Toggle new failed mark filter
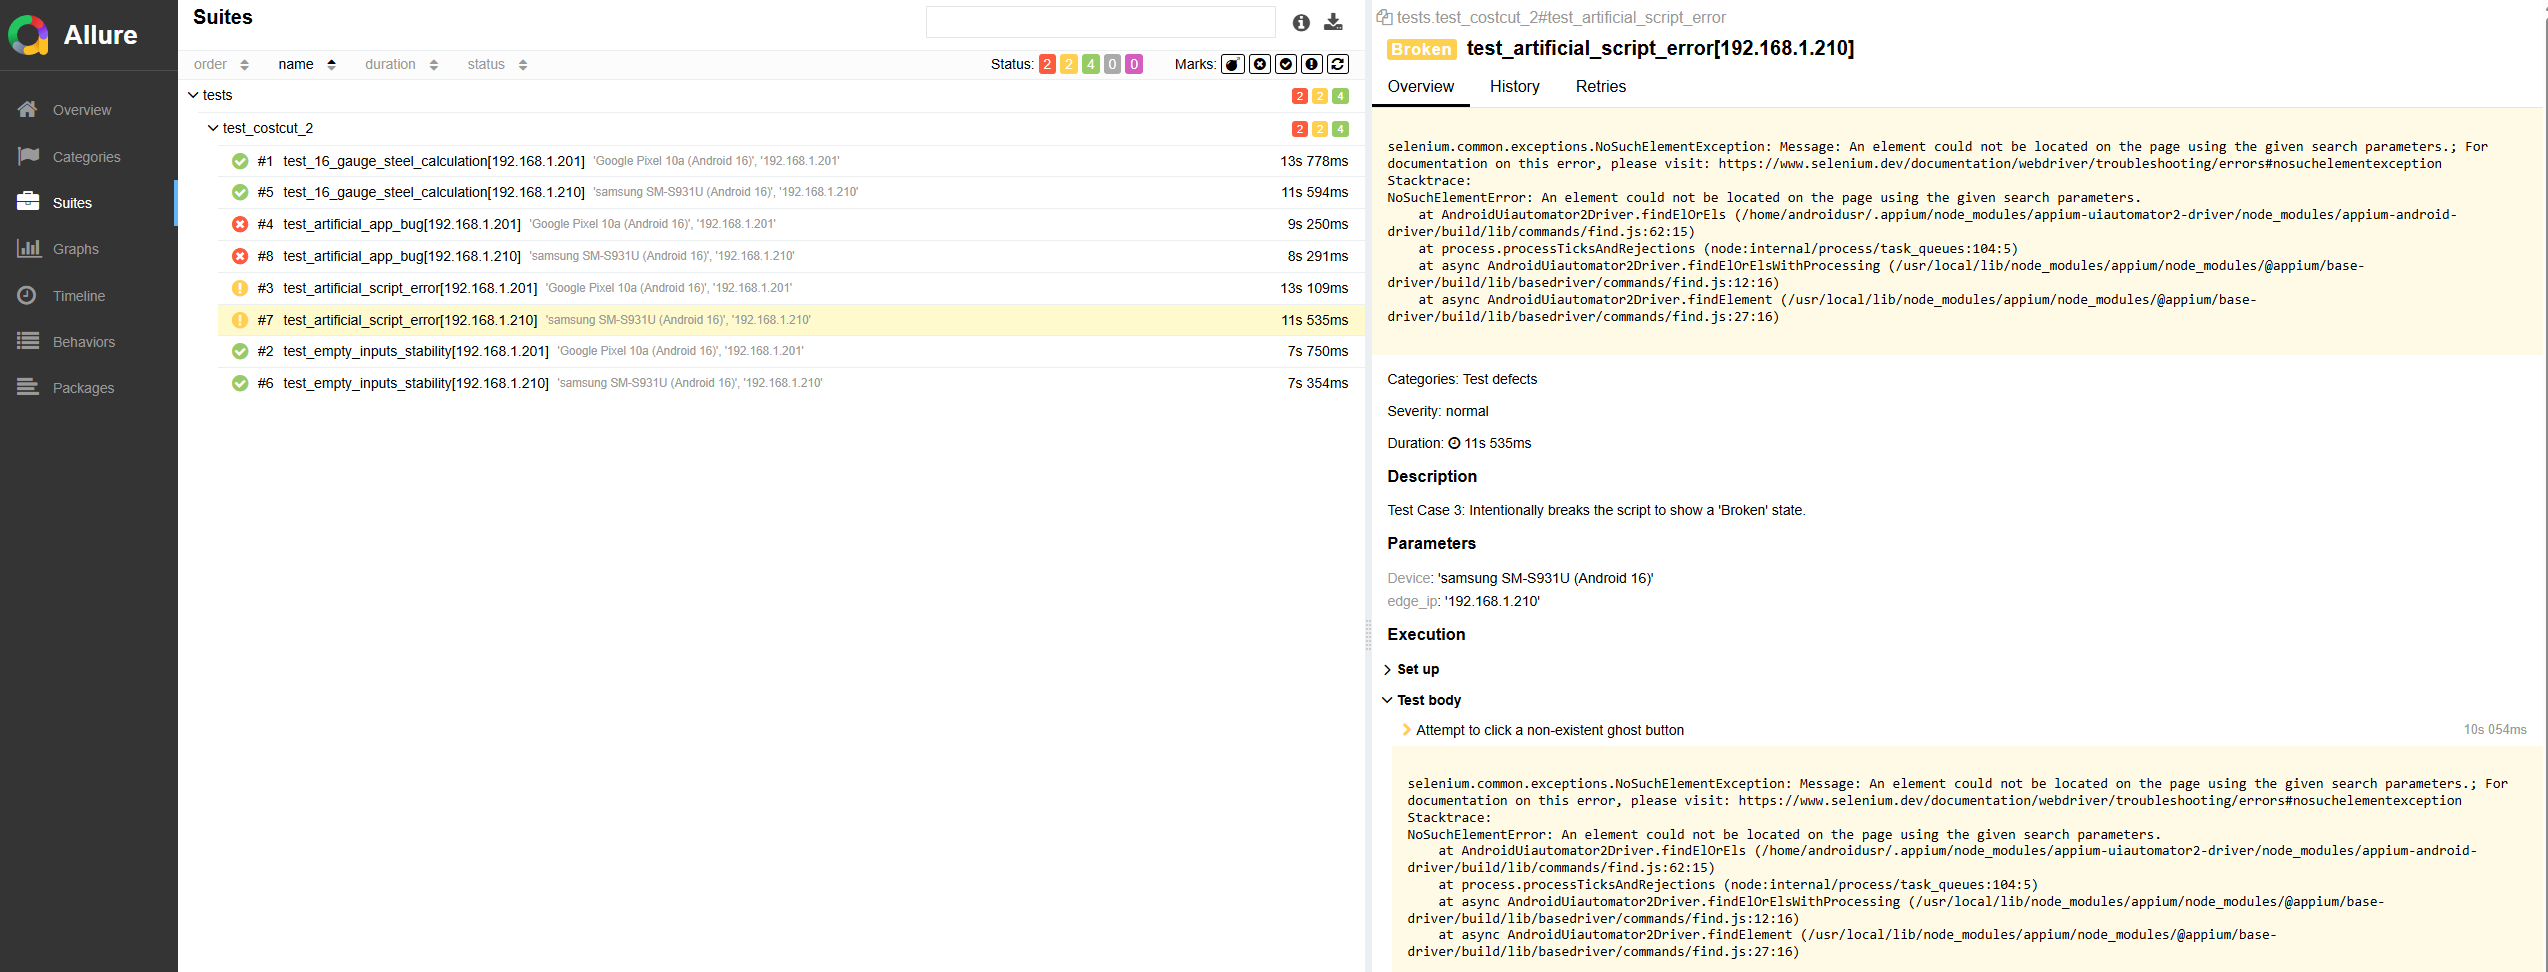This screenshot has height=972, width=2548. click(x=1260, y=64)
